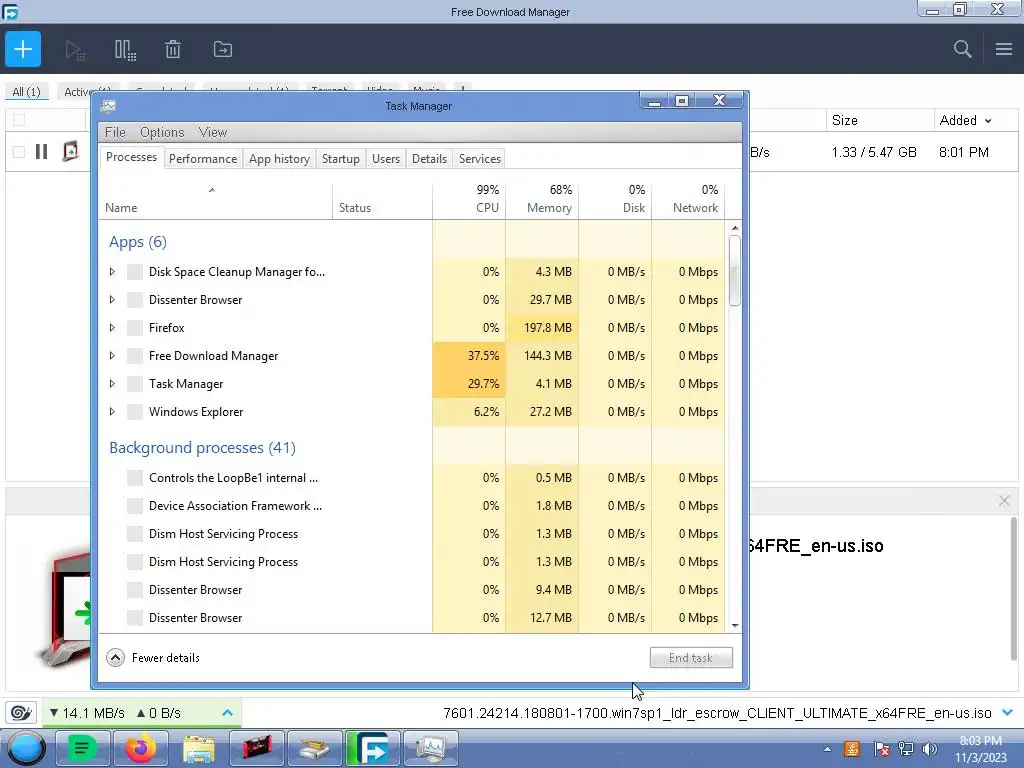Click the network tray icon
The image size is (1024, 768).
[x=906, y=749]
